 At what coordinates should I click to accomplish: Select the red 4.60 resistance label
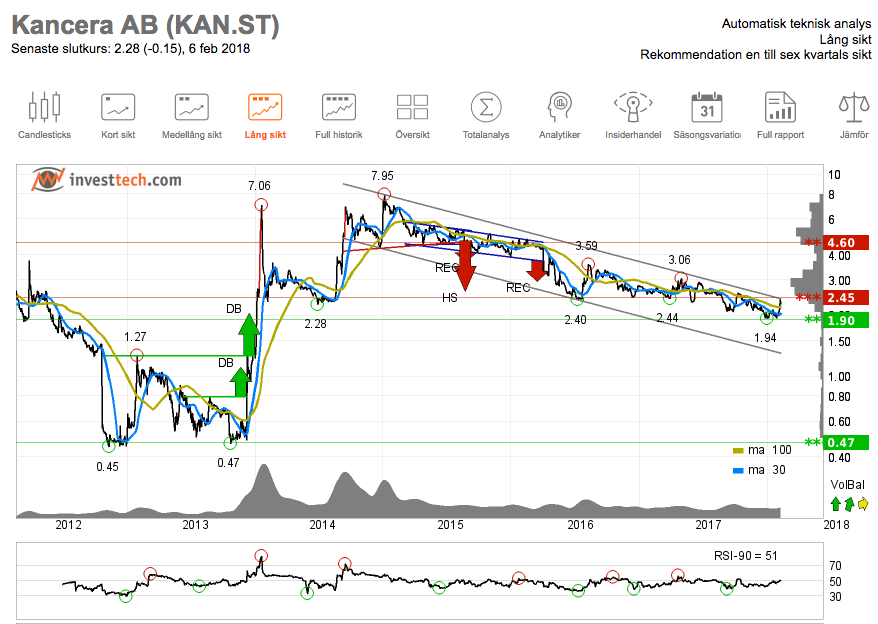coord(846,243)
